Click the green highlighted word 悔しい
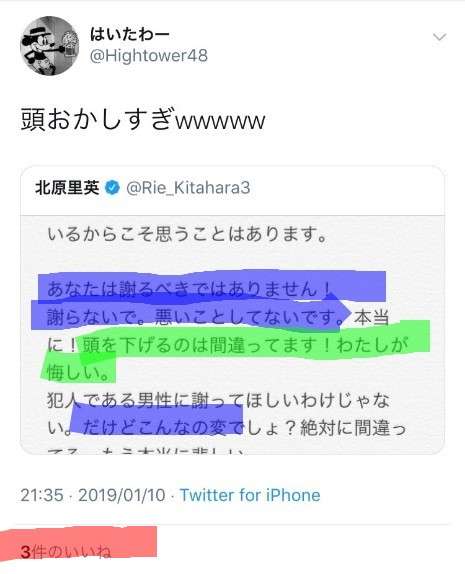This screenshot has height=574, width=465. click(x=78, y=373)
